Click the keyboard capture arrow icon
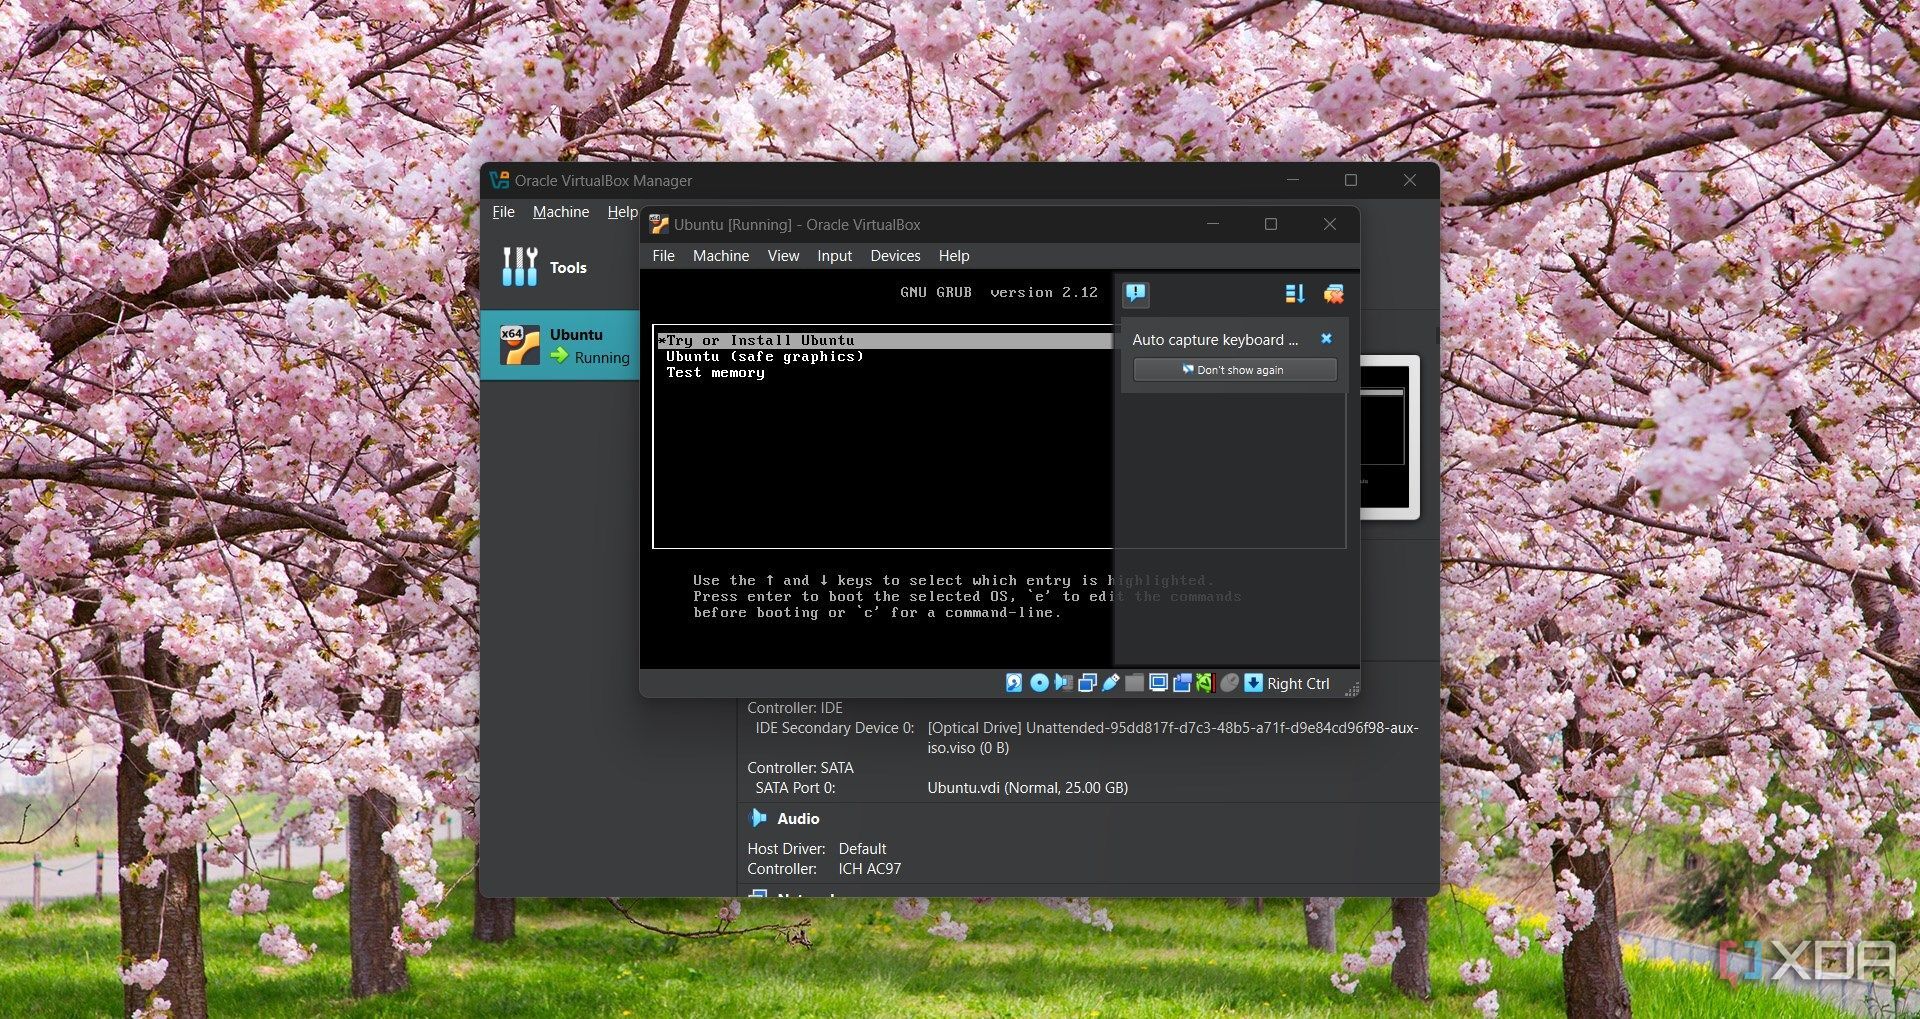This screenshot has width=1920, height=1019. click(x=1253, y=683)
